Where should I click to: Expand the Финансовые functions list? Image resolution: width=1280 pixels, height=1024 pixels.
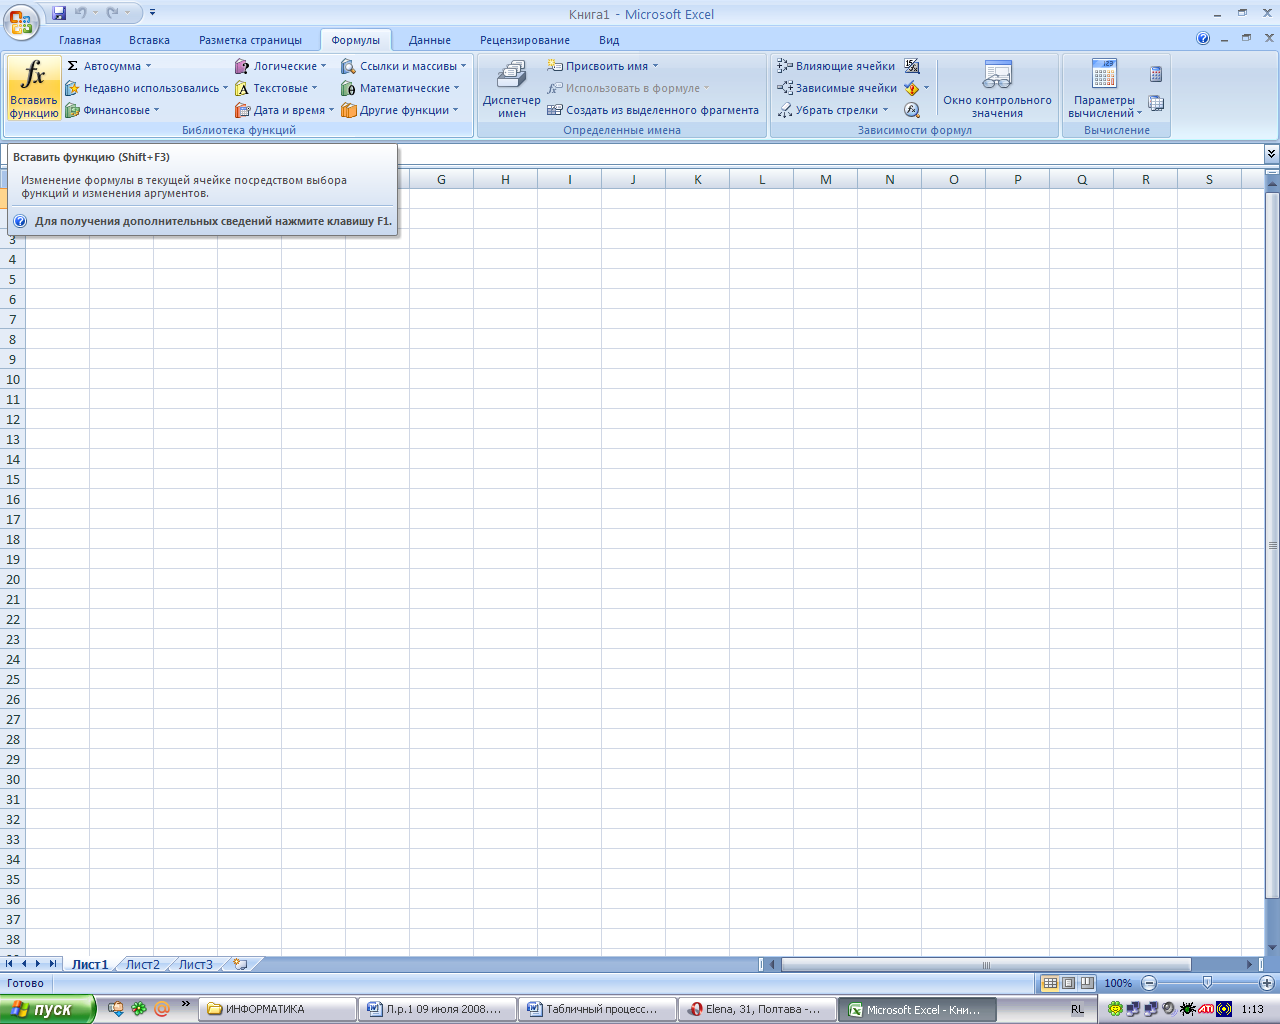[x=112, y=110]
